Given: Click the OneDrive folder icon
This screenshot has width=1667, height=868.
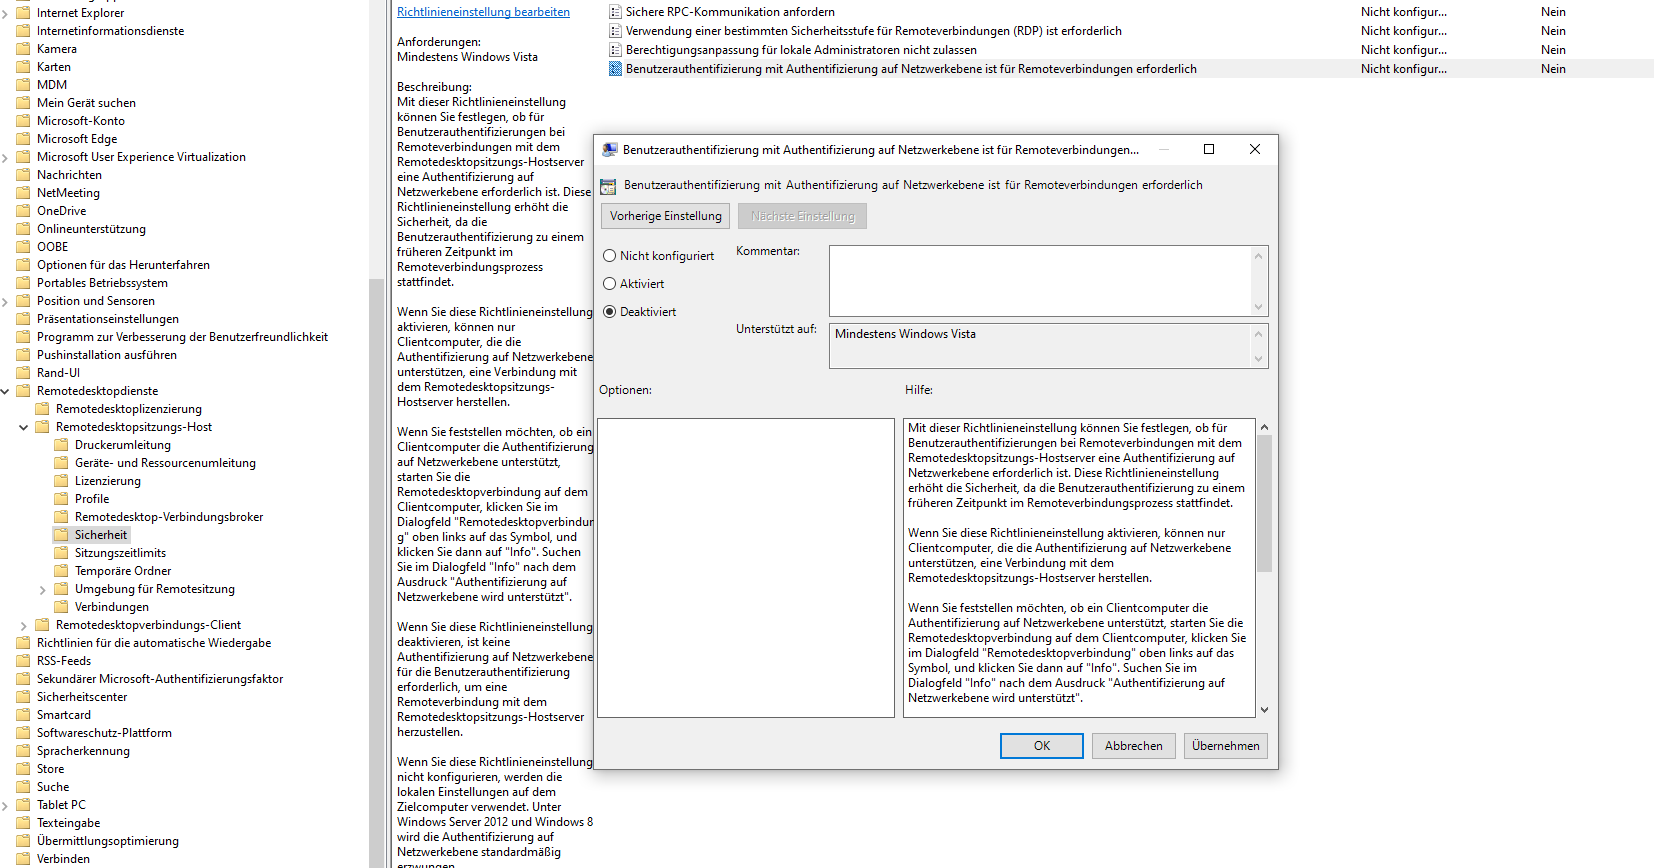Looking at the screenshot, I should [x=23, y=211].
